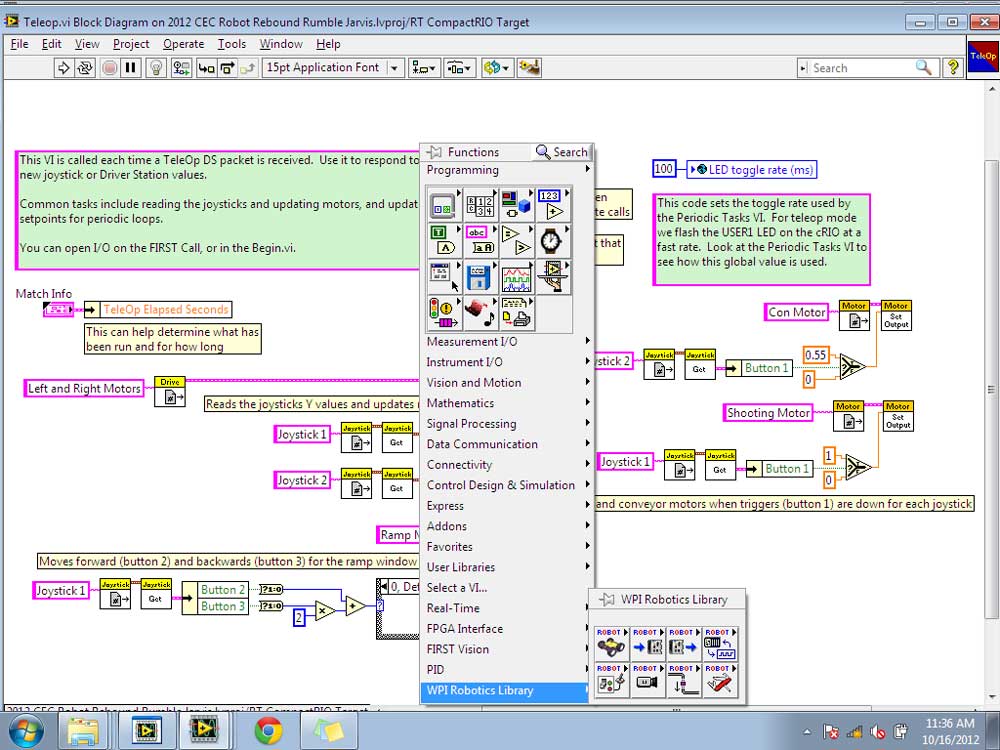Expand the Measurement I/O palette category
The width and height of the screenshot is (1000, 750).
point(507,342)
